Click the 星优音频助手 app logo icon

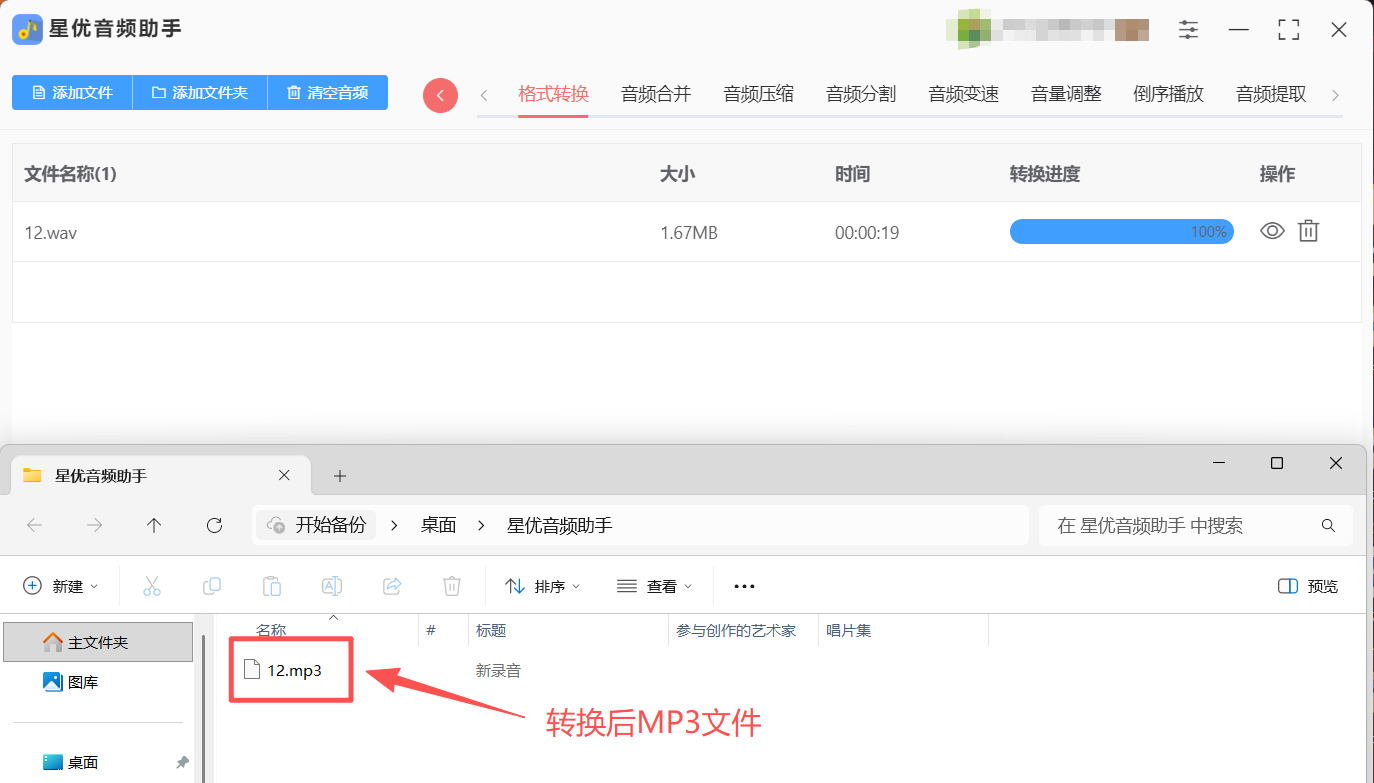pyautogui.click(x=27, y=29)
